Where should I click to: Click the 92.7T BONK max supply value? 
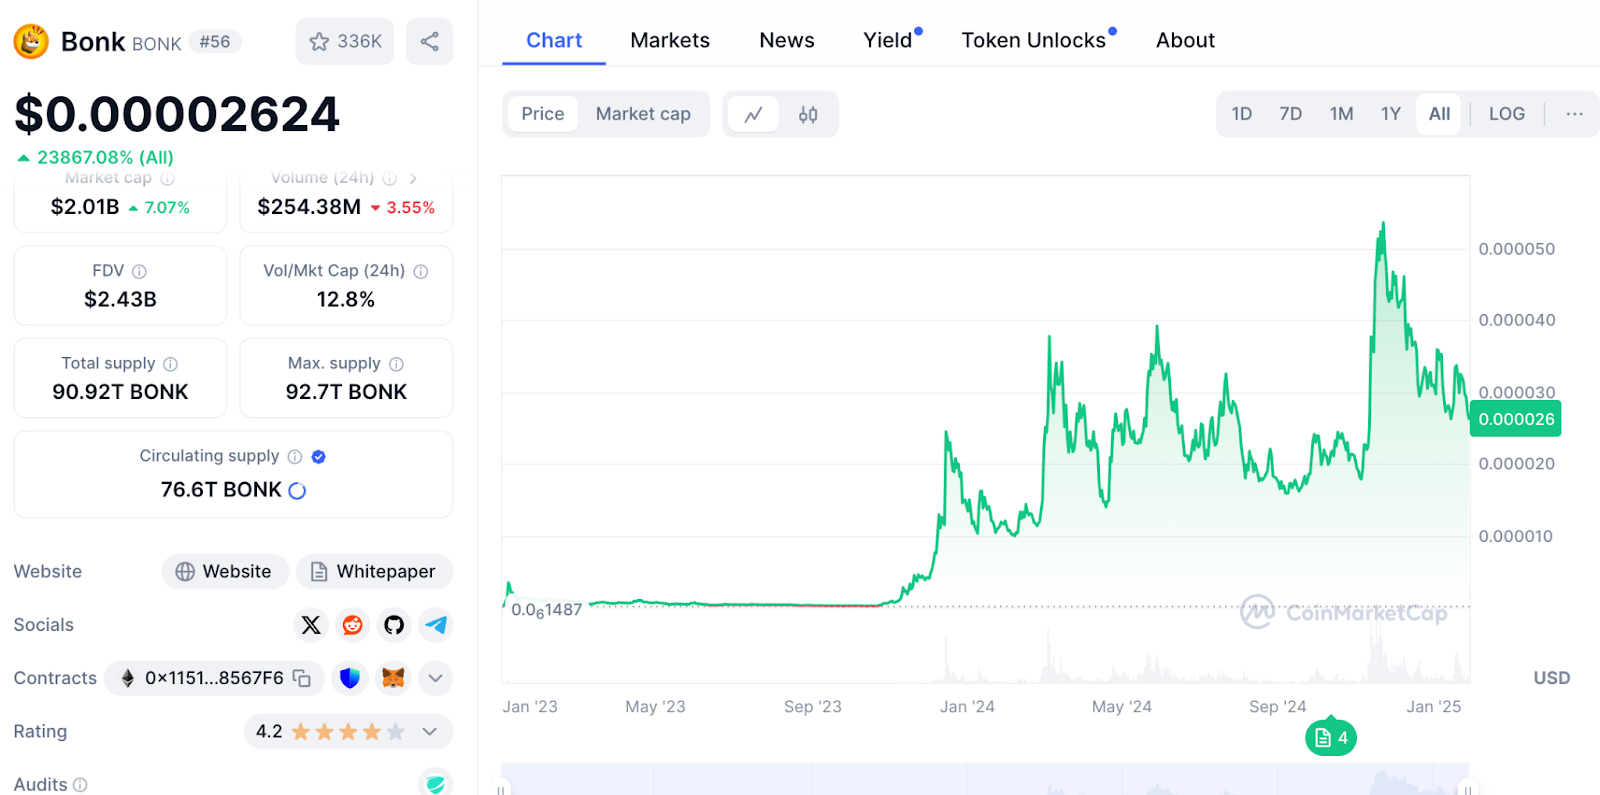[346, 392]
